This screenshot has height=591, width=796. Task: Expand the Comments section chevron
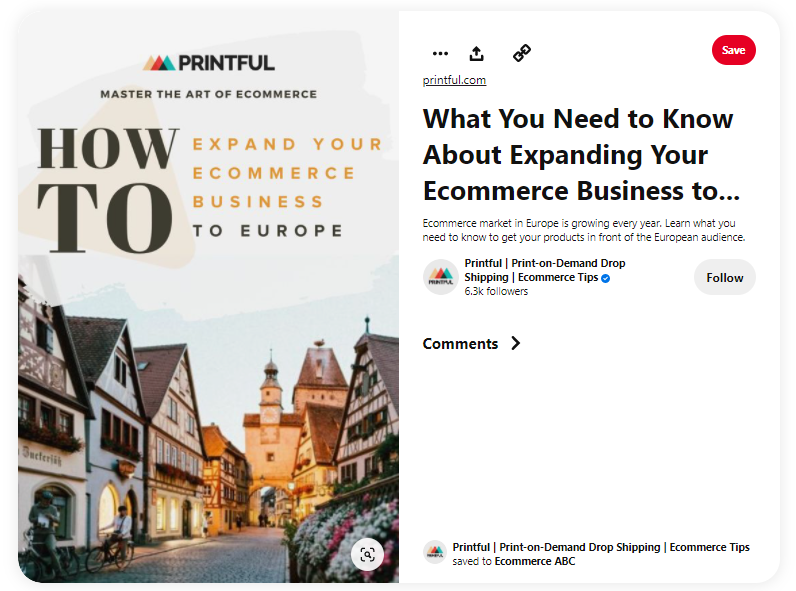pos(516,343)
